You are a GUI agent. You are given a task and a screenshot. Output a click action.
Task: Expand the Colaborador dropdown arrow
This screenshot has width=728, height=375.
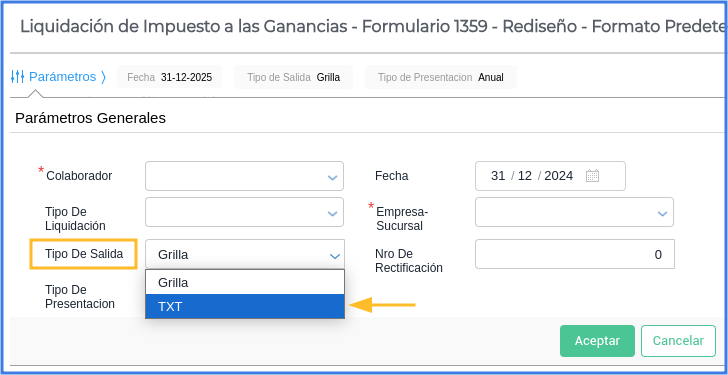coord(332,177)
